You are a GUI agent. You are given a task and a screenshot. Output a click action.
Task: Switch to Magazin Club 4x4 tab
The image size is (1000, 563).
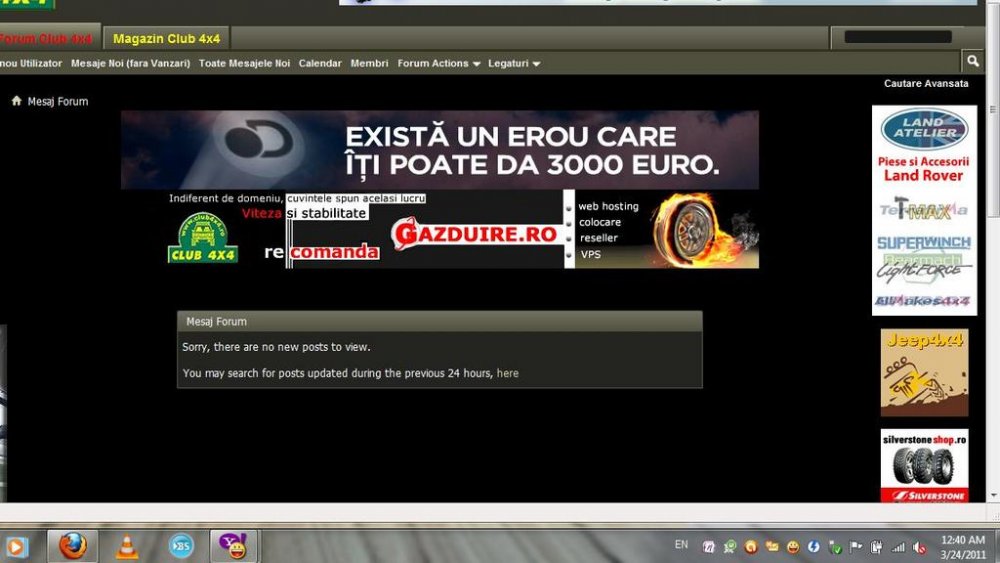click(x=166, y=39)
